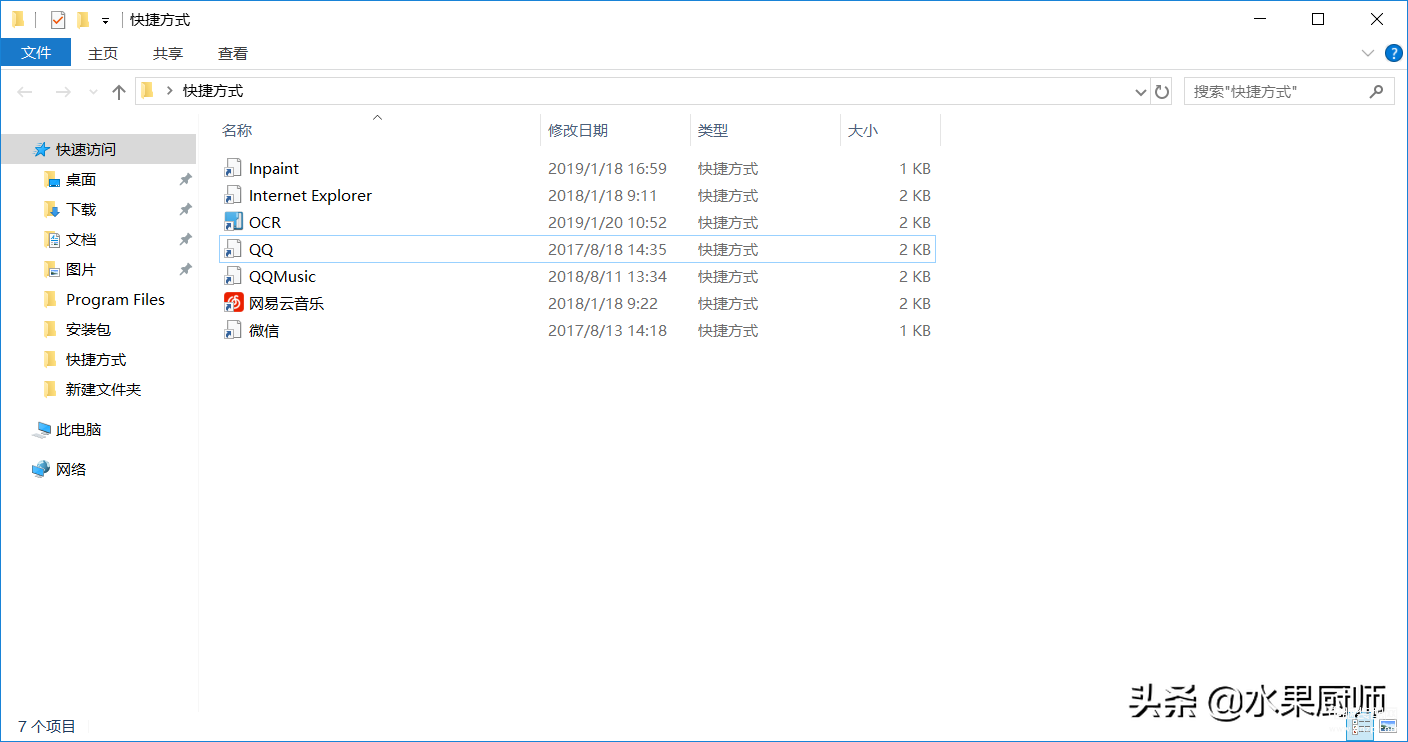Click the 下载 folder icon in sidebar
1408x742 pixels.
52,209
